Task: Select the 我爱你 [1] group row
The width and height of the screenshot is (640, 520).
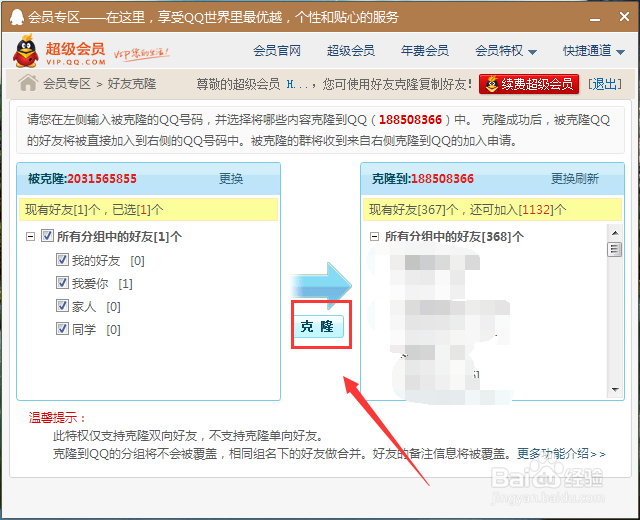Action: tap(94, 283)
